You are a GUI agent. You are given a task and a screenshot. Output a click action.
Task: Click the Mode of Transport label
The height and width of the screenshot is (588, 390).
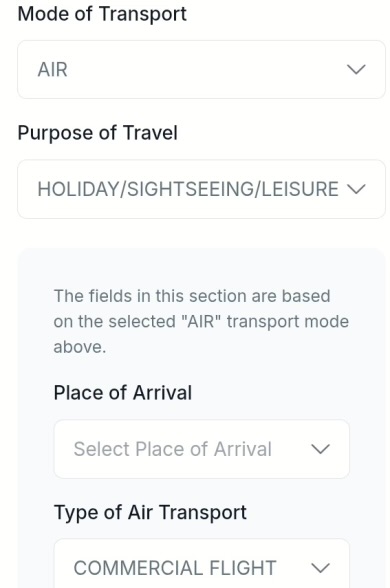click(102, 14)
